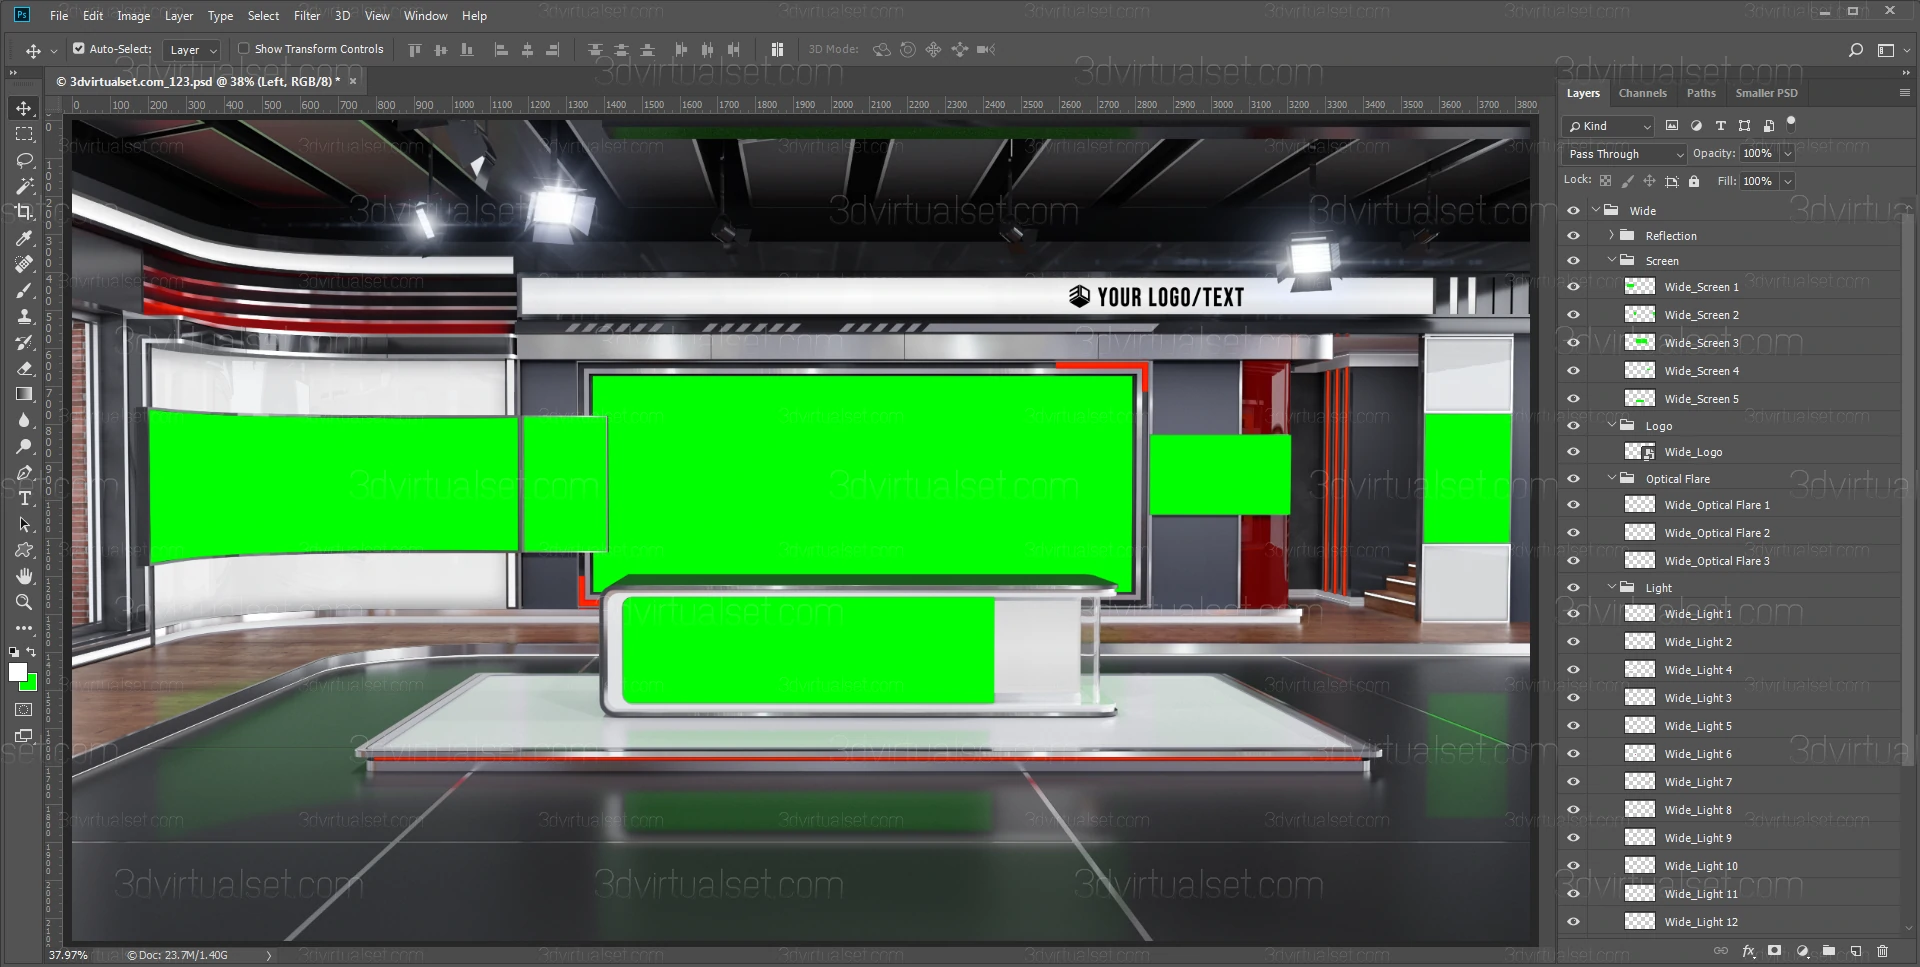Add layer style fx icon

pyautogui.click(x=1748, y=951)
